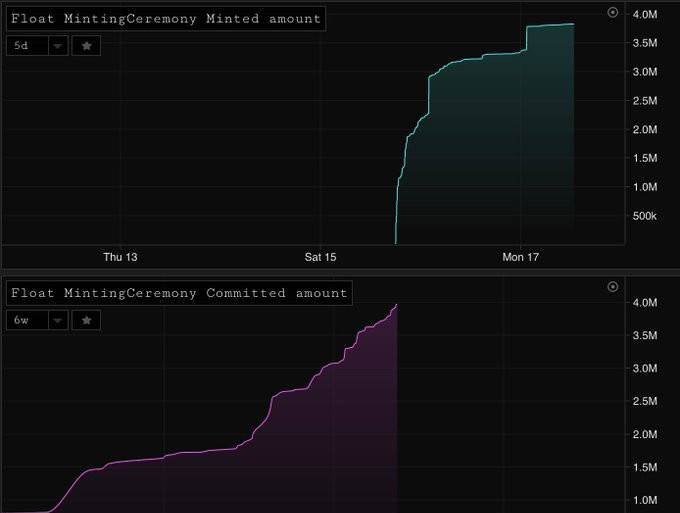The width and height of the screenshot is (680, 513).
Task: Click 'Float MintingCeremony Committed amount' title
Action: [x=179, y=293]
